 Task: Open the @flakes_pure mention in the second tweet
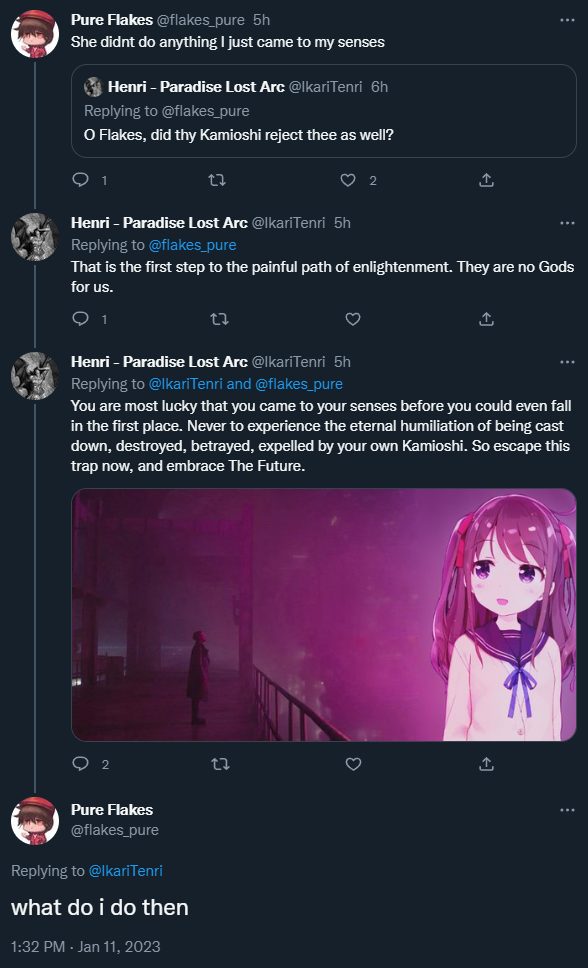pyautogui.click(x=192, y=245)
